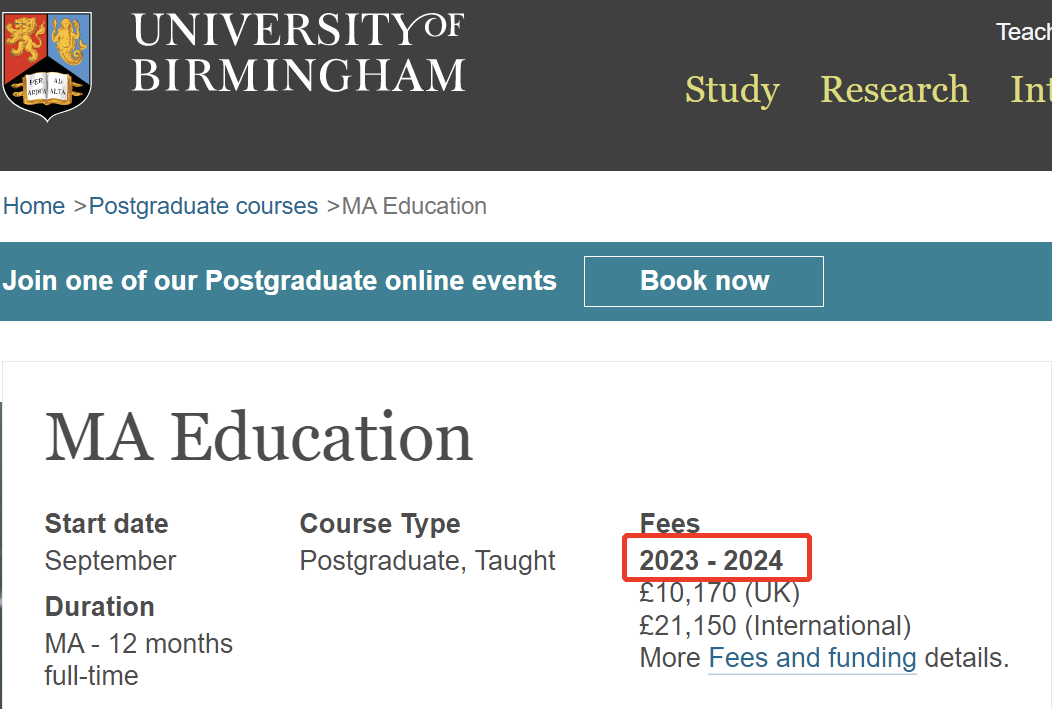This screenshot has height=709, width=1052.
Task: Click the MA Education page heading
Action: pyautogui.click(x=259, y=437)
